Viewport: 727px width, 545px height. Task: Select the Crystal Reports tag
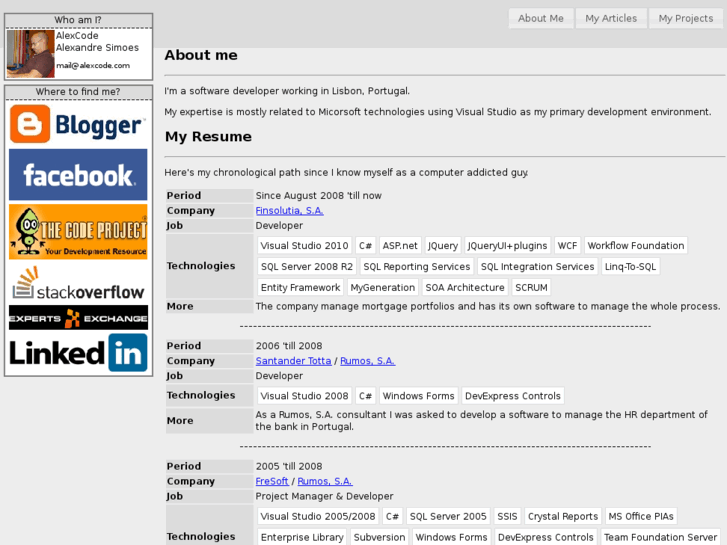click(563, 516)
